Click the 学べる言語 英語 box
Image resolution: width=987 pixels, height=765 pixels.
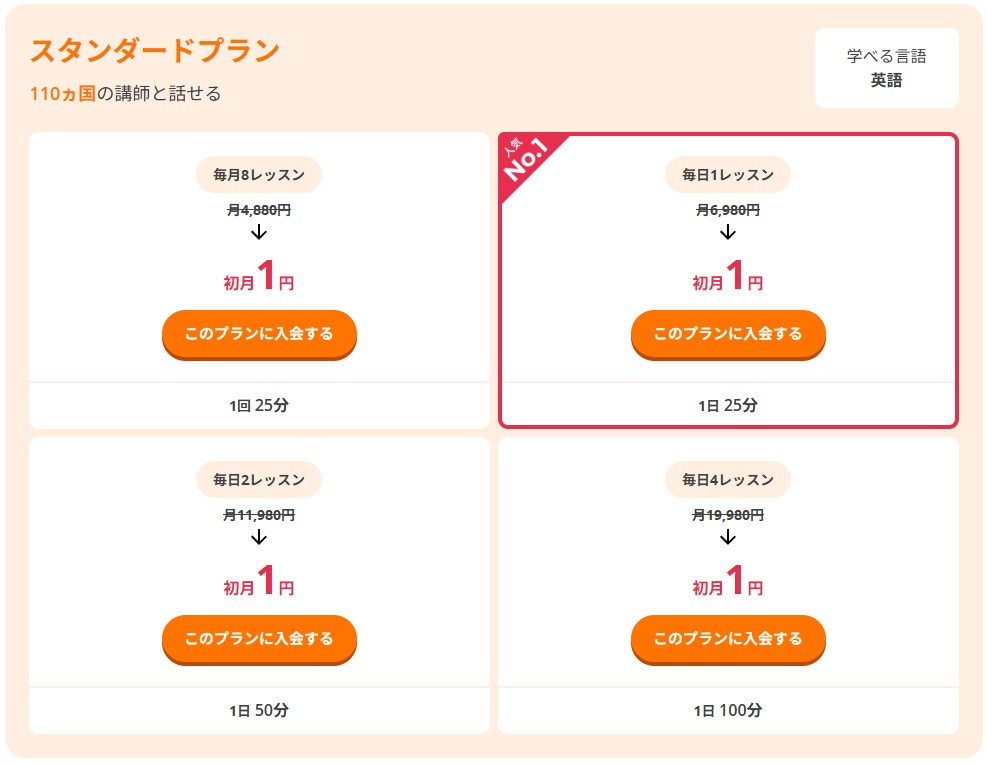[886, 68]
